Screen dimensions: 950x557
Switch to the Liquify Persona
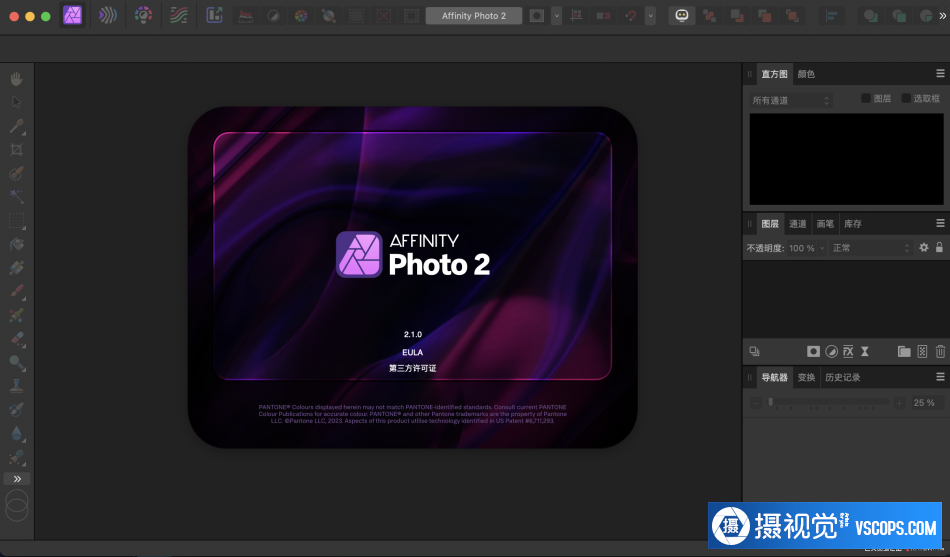coord(108,15)
